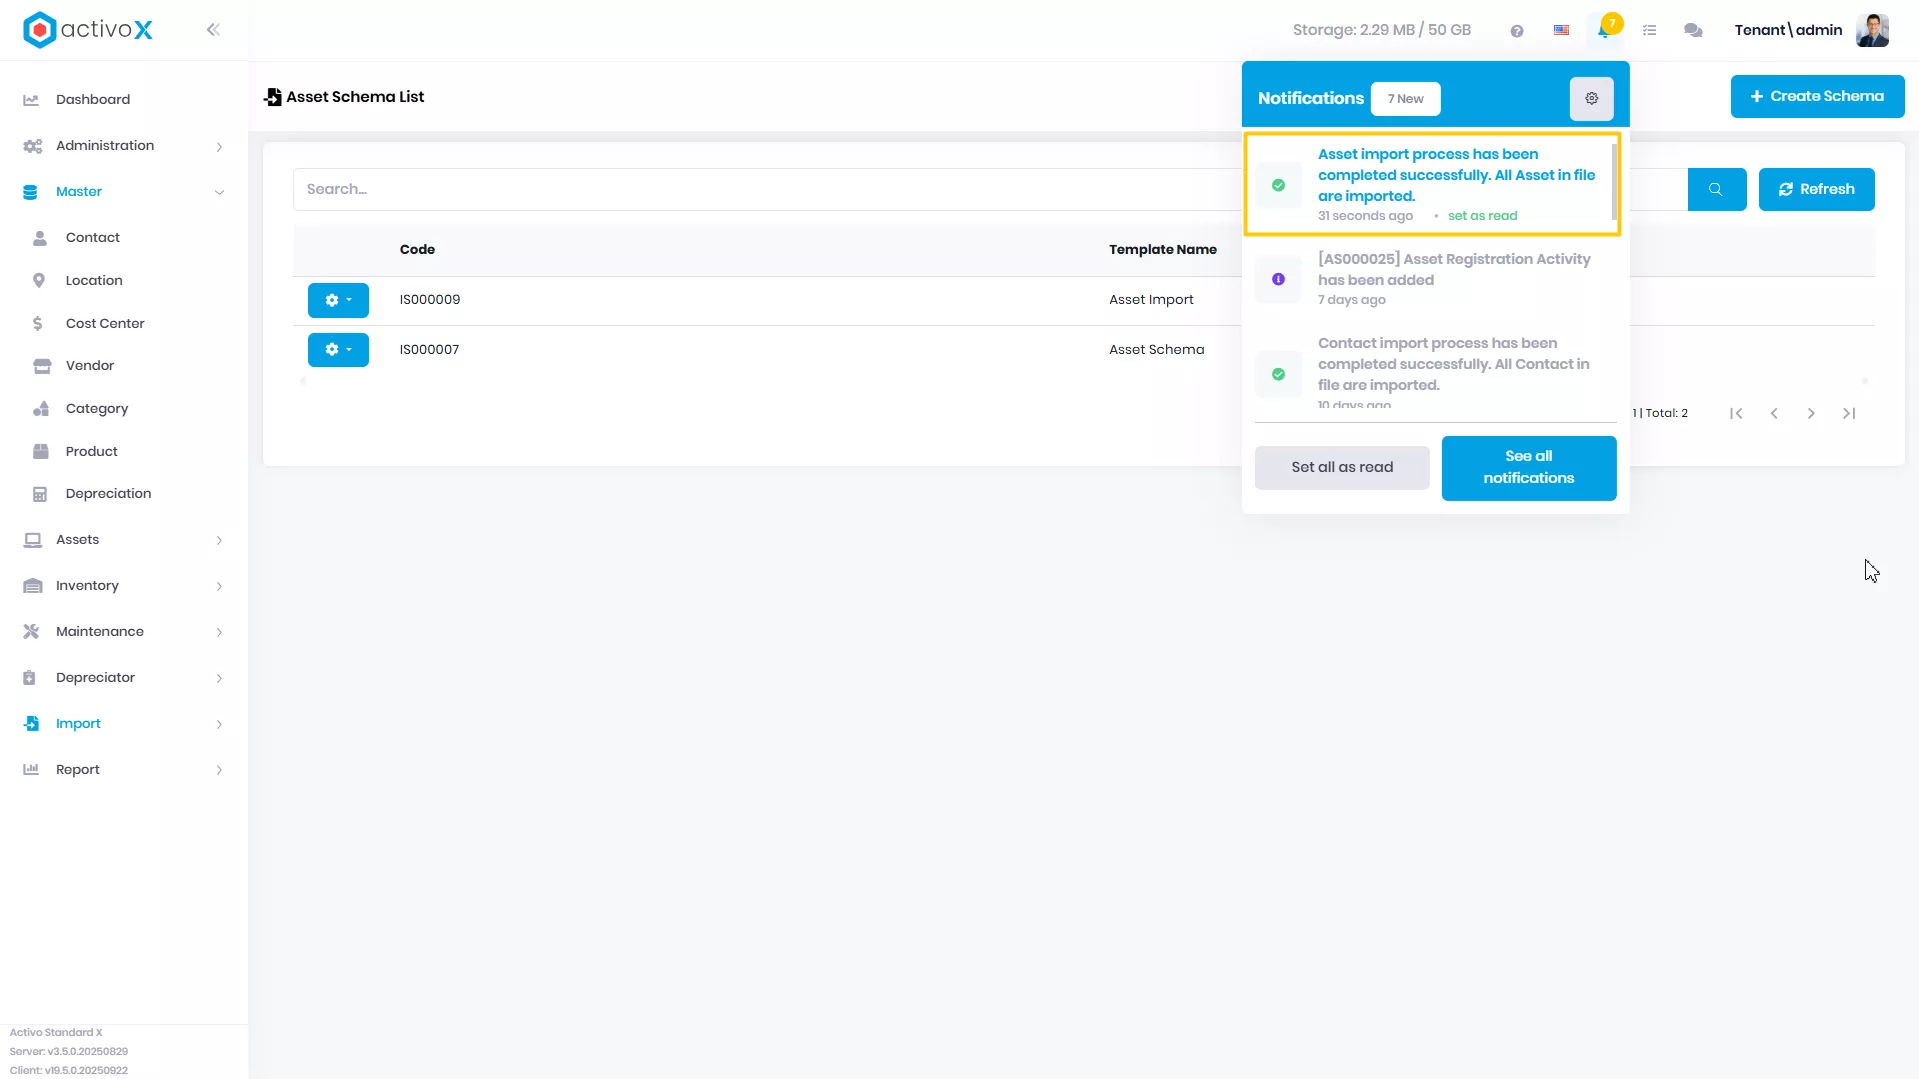Expand the Inventory menu
Image resolution: width=1919 pixels, height=1079 pixels.
click(124, 586)
